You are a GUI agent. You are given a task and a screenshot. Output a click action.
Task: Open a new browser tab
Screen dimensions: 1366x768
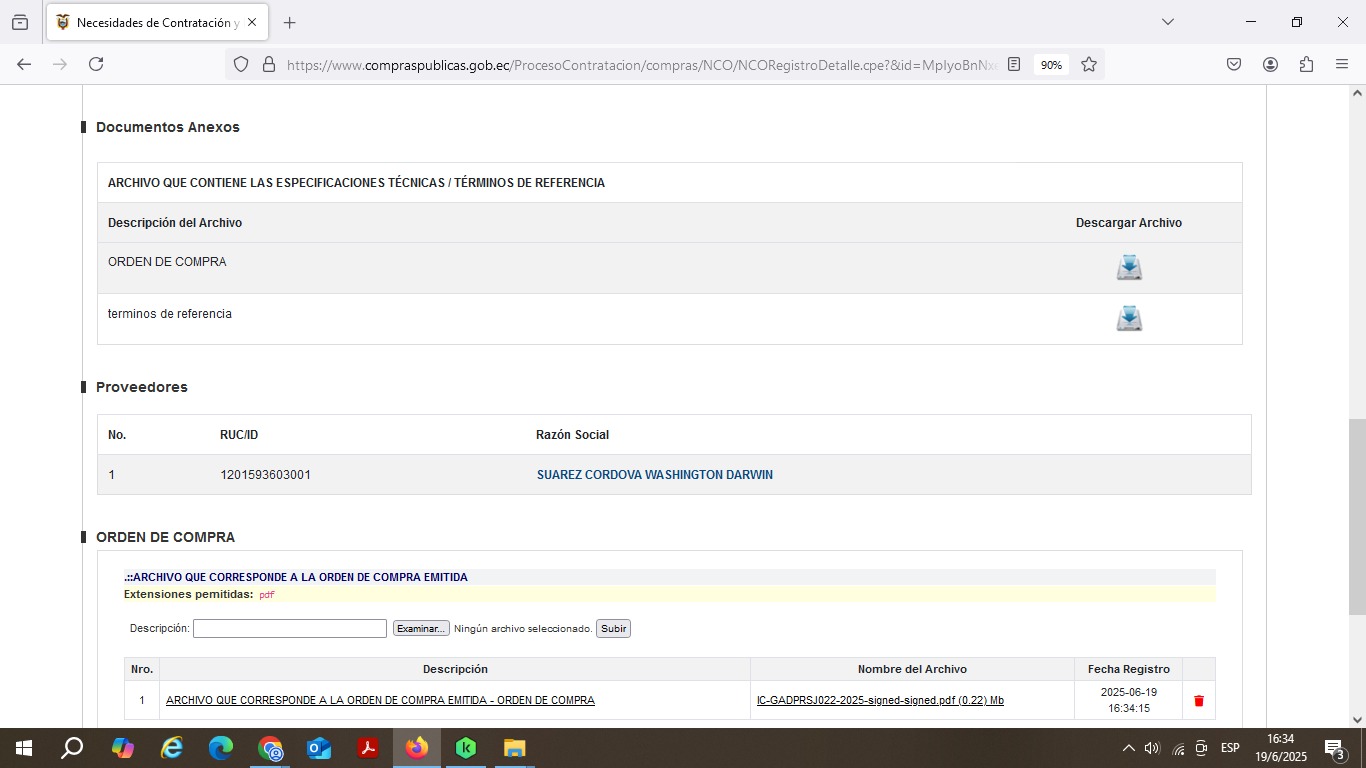coord(290,23)
